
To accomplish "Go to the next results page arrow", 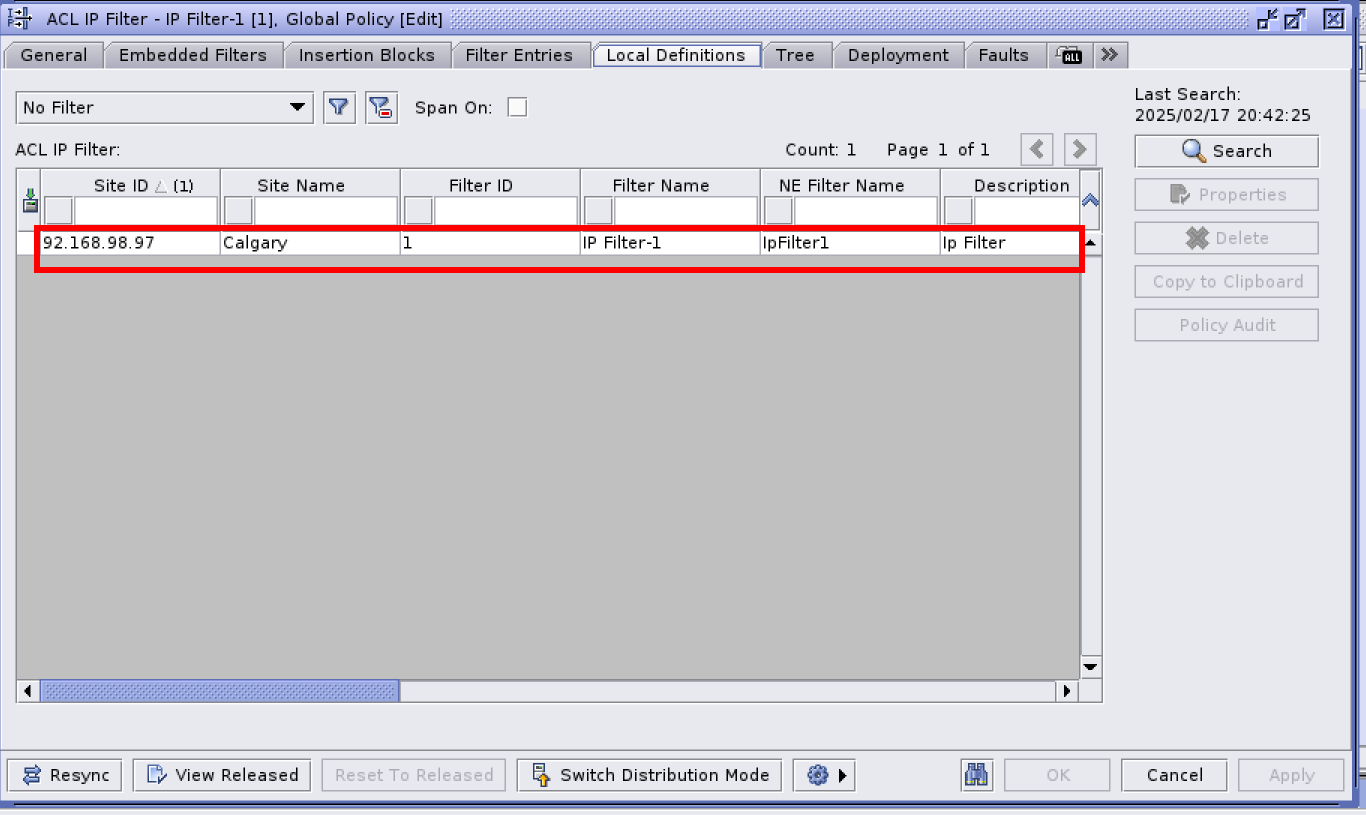I will (1079, 150).
